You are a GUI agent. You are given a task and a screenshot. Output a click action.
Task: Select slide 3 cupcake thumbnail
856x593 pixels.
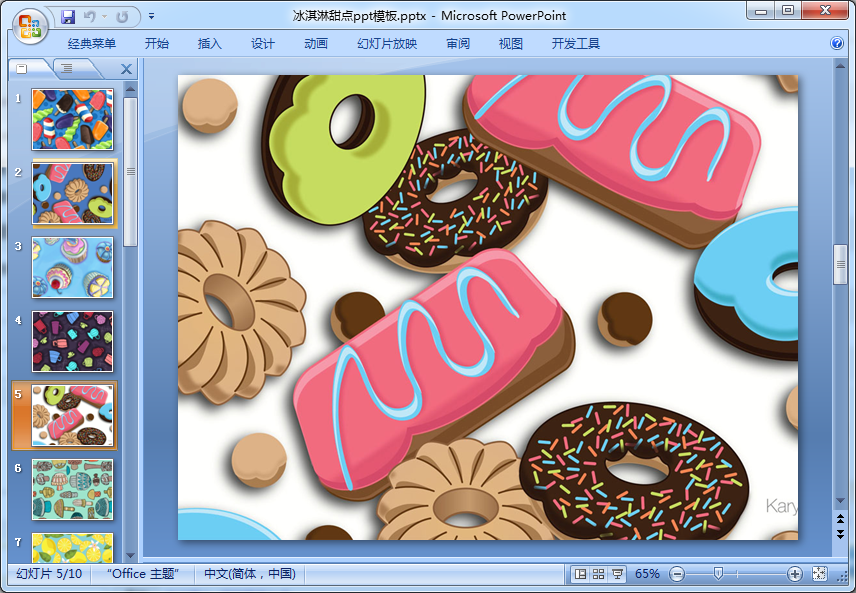tap(73, 267)
